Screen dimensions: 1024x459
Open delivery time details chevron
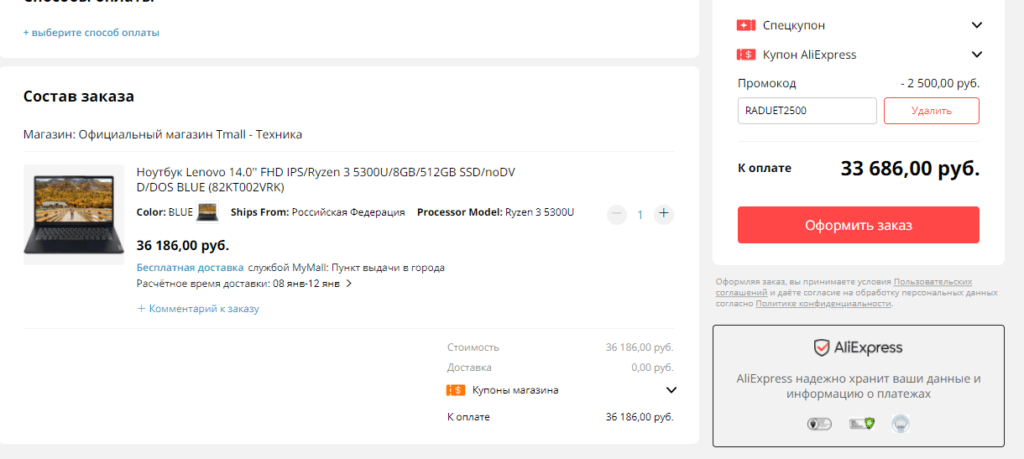pos(349,284)
